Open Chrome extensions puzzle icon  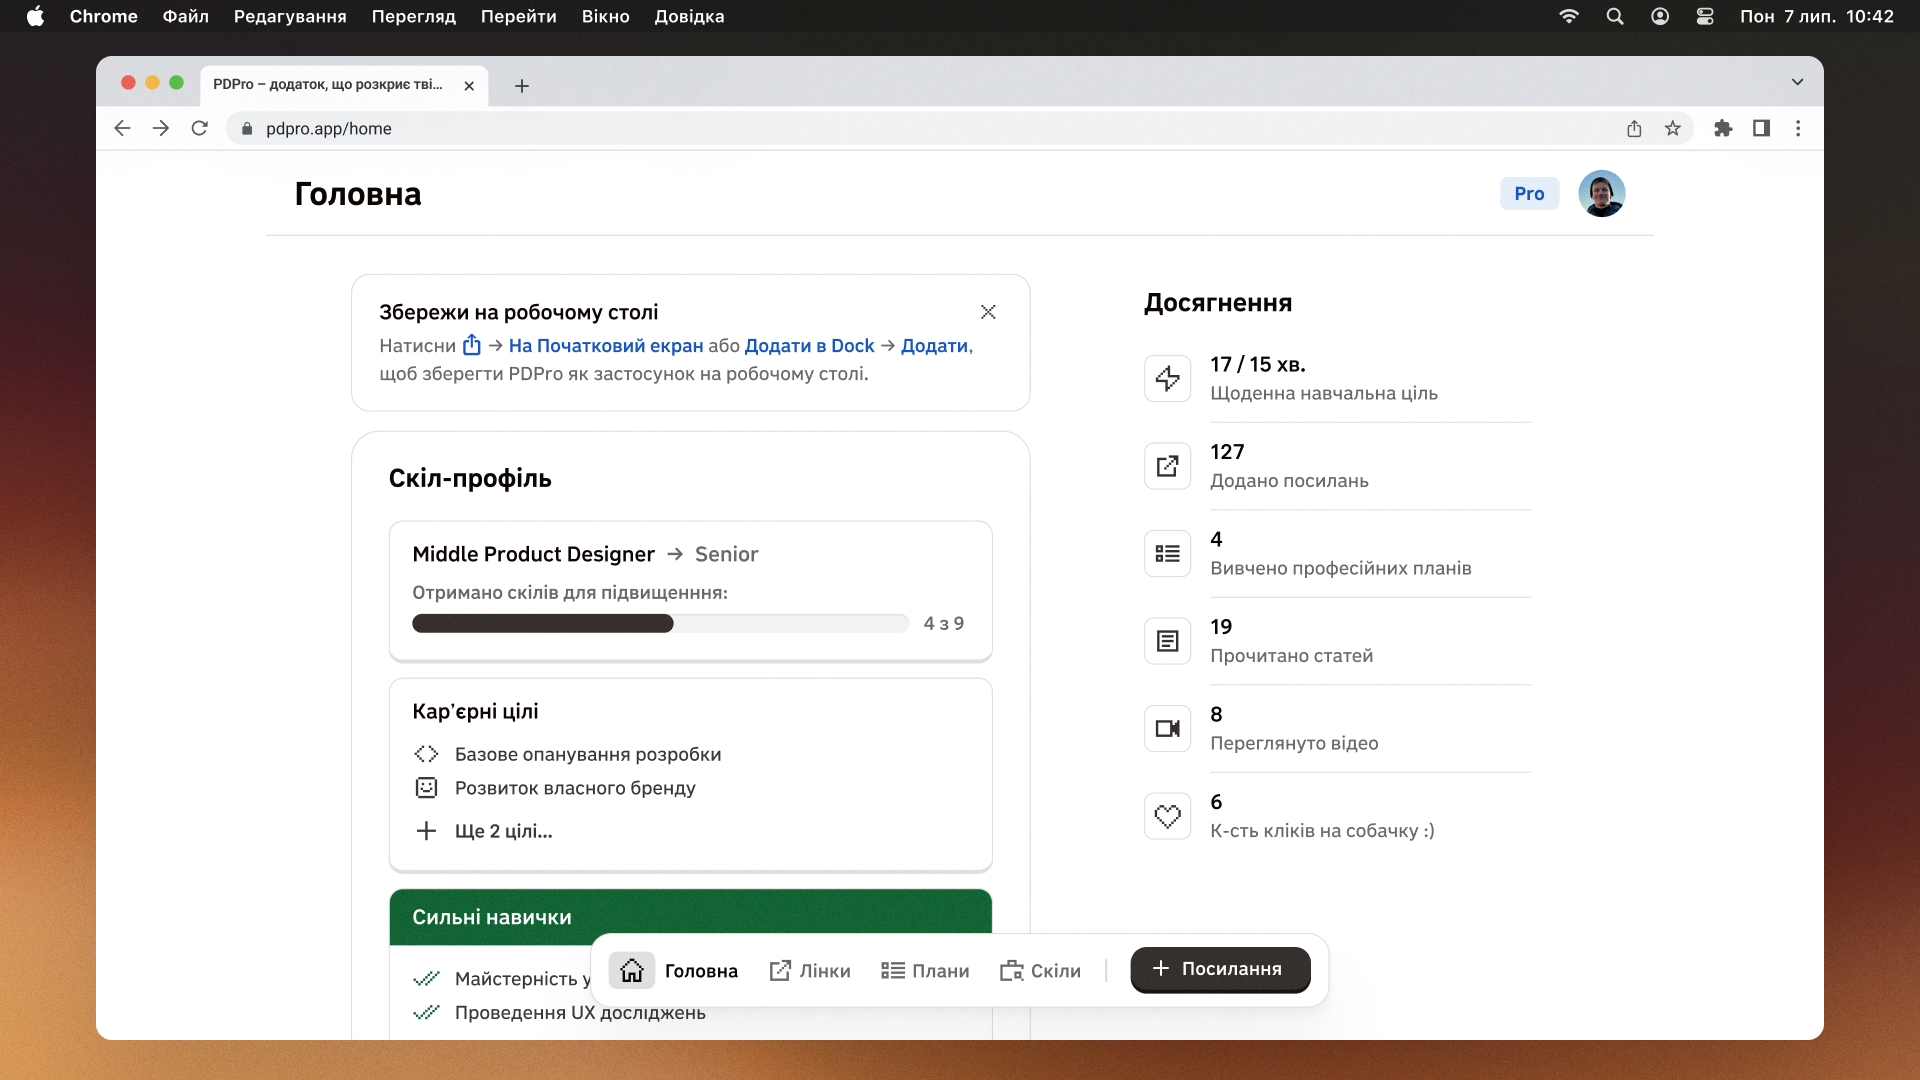1722,128
